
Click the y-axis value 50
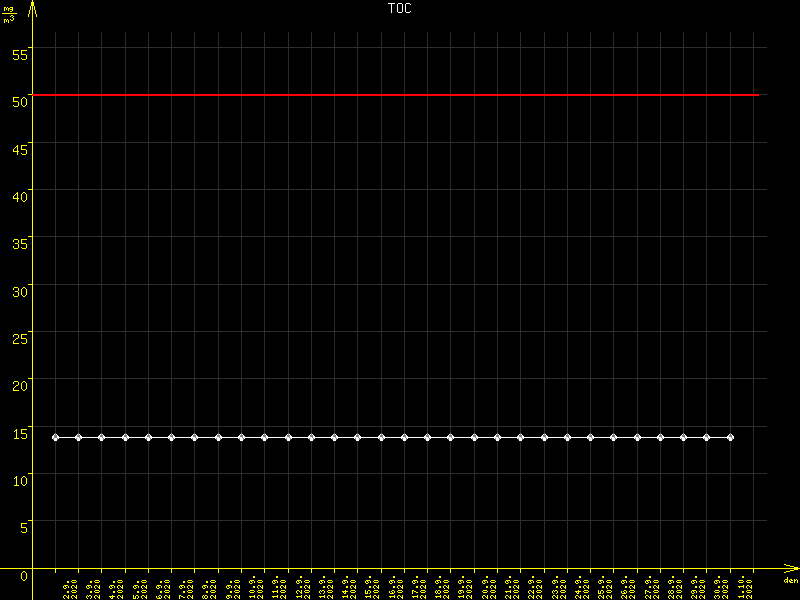[20, 96]
